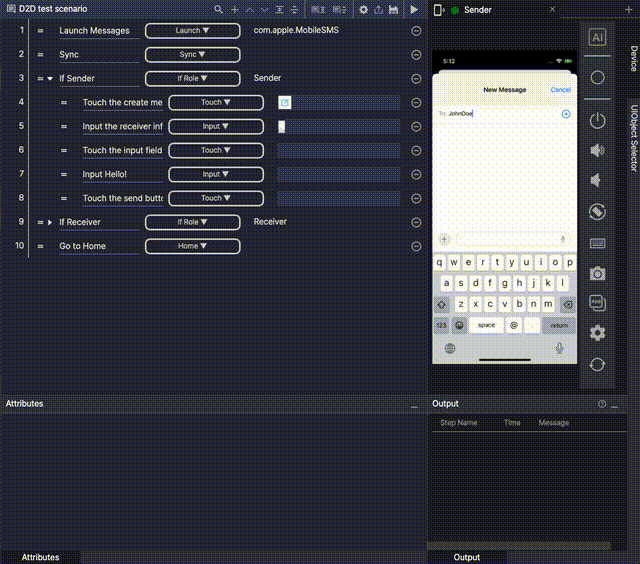Tap the globe icon below the keyboard
Viewport: 640px width, 564px height.
pyautogui.click(x=450, y=349)
